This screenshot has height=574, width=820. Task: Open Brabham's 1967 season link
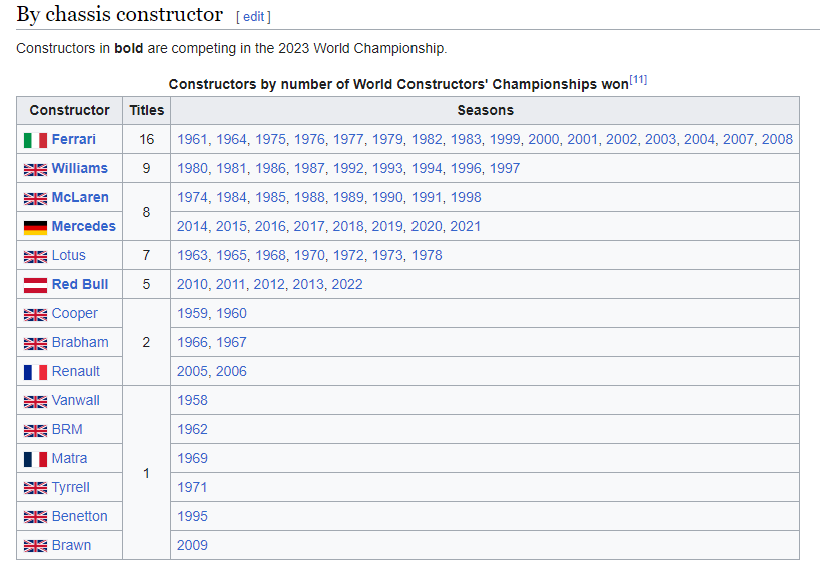click(231, 342)
